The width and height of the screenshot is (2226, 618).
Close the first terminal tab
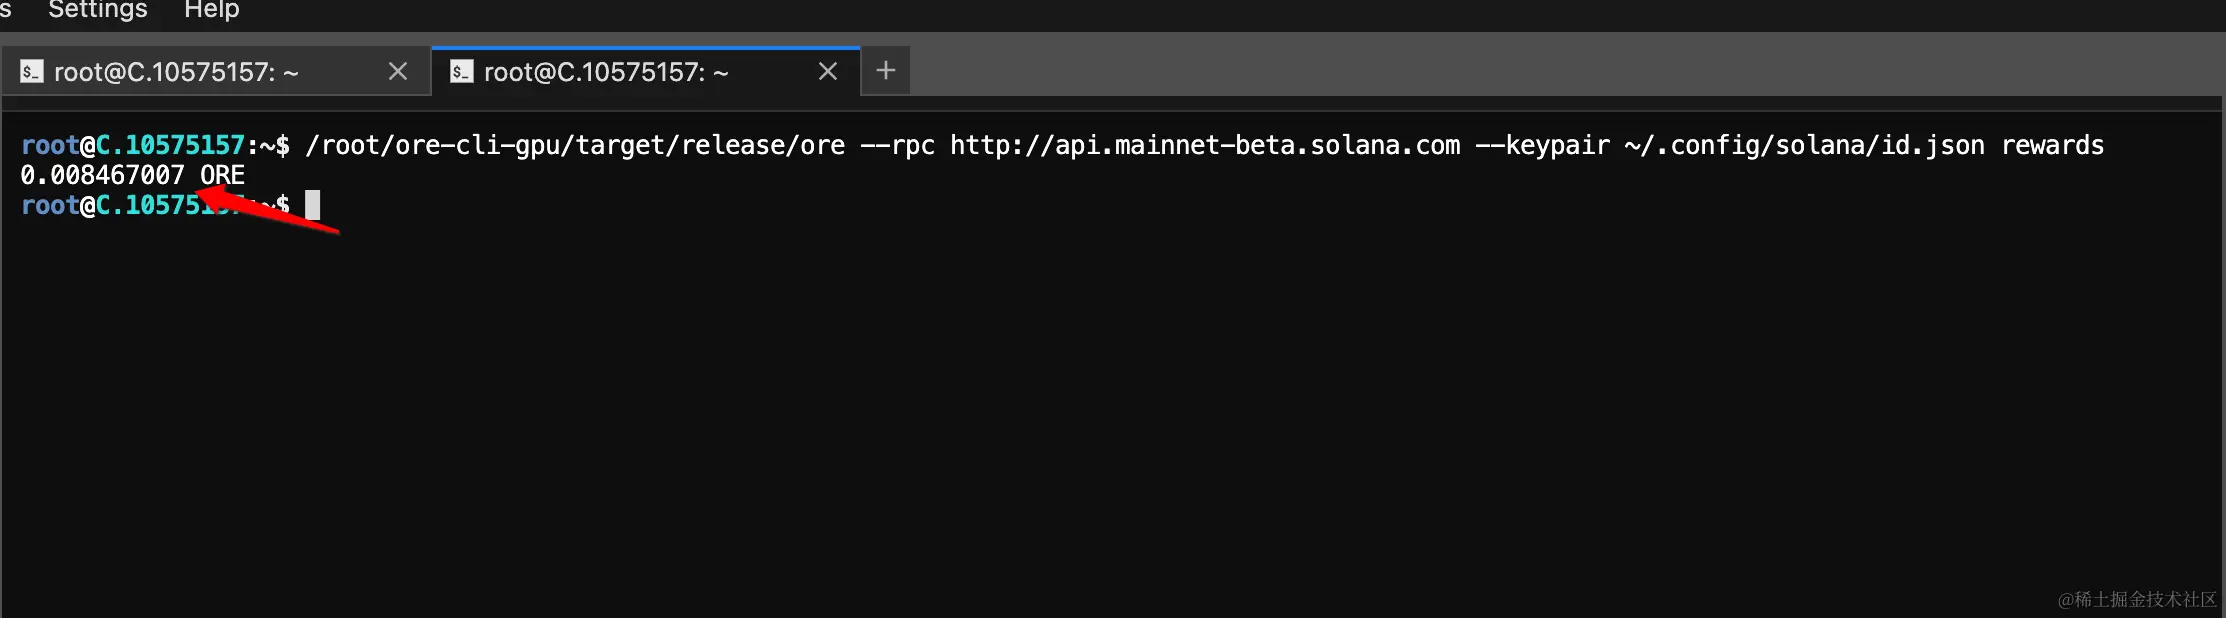398,72
